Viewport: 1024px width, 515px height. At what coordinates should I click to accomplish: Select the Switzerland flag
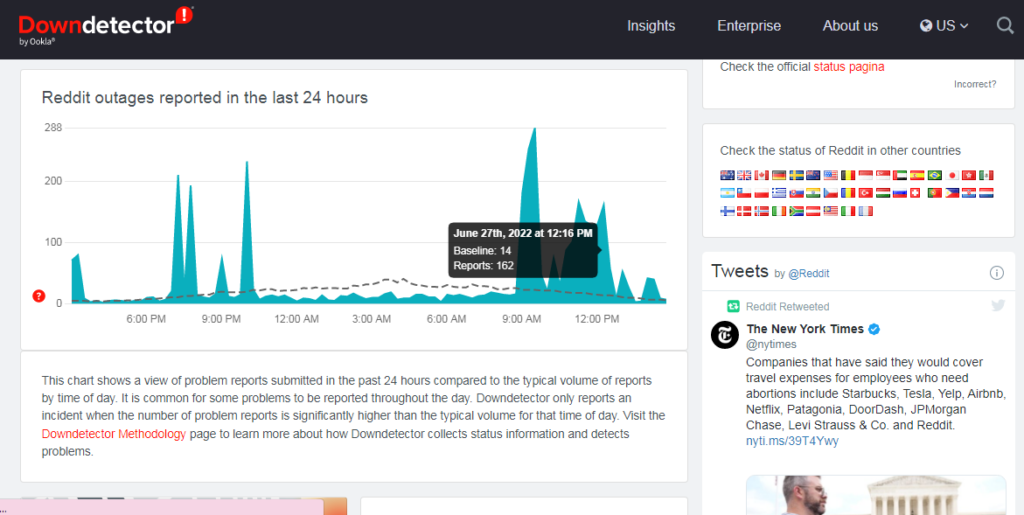[915, 193]
